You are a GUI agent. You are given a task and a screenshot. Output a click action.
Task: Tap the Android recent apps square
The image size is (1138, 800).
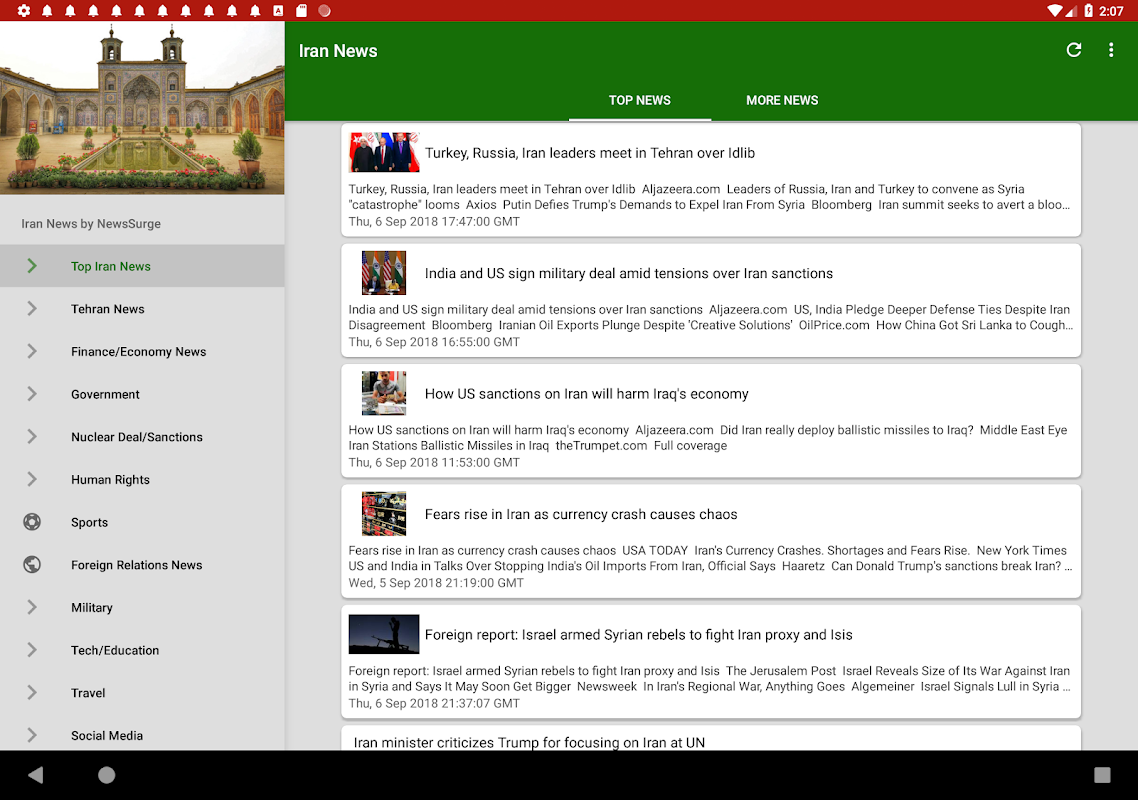point(1102,775)
